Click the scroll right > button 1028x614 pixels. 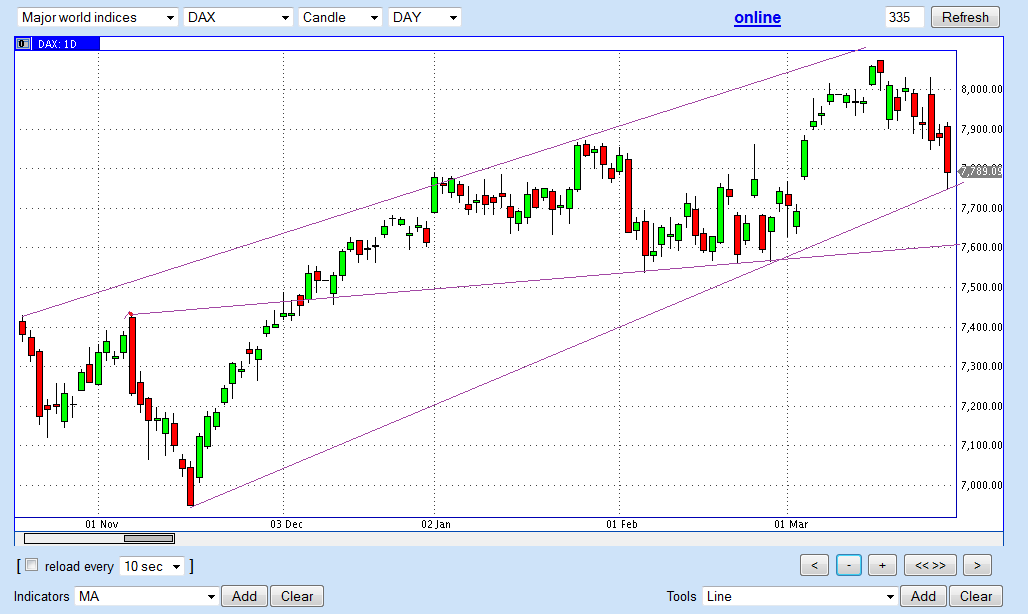(x=978, y=565)
